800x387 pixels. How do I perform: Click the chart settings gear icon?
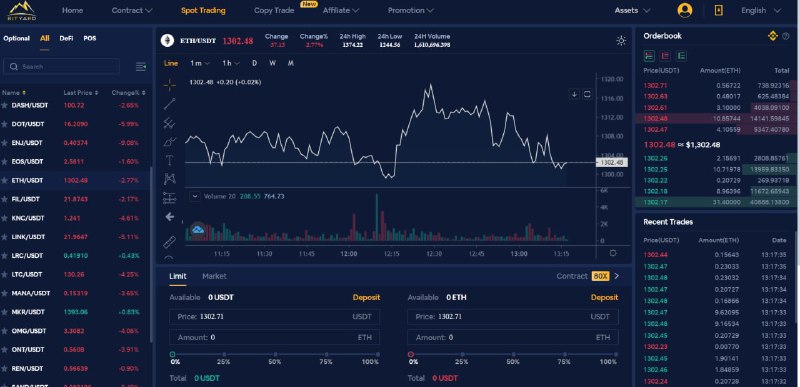(613, 253)
